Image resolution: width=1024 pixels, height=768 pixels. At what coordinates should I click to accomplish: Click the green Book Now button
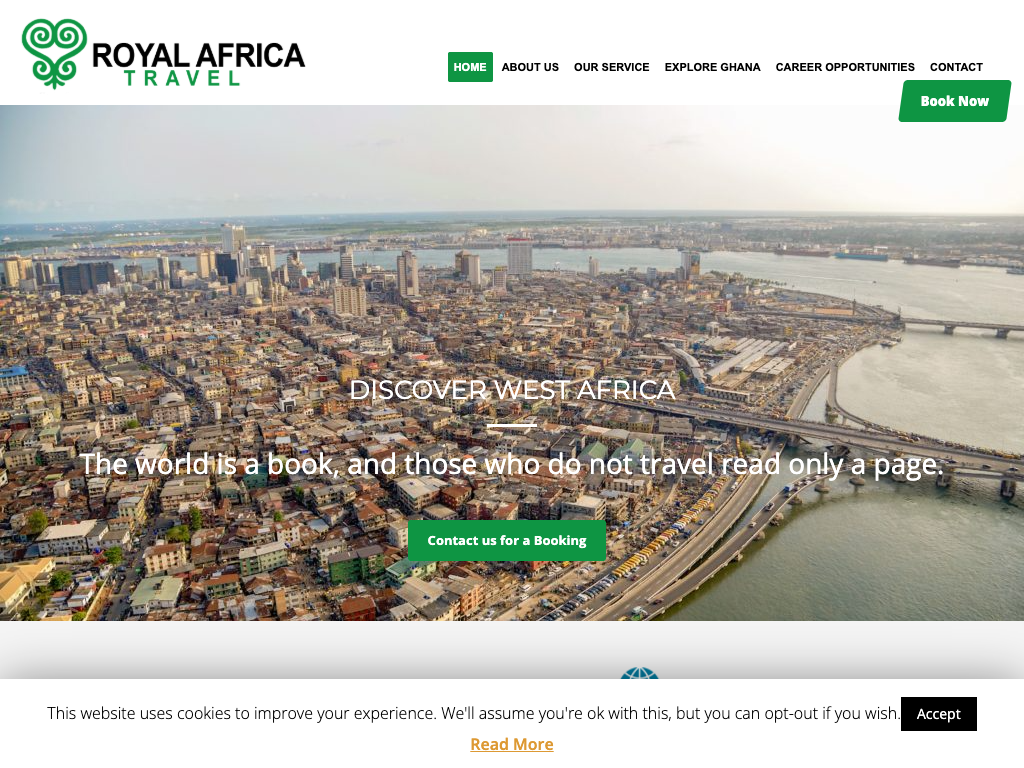(x=955, y=101)
